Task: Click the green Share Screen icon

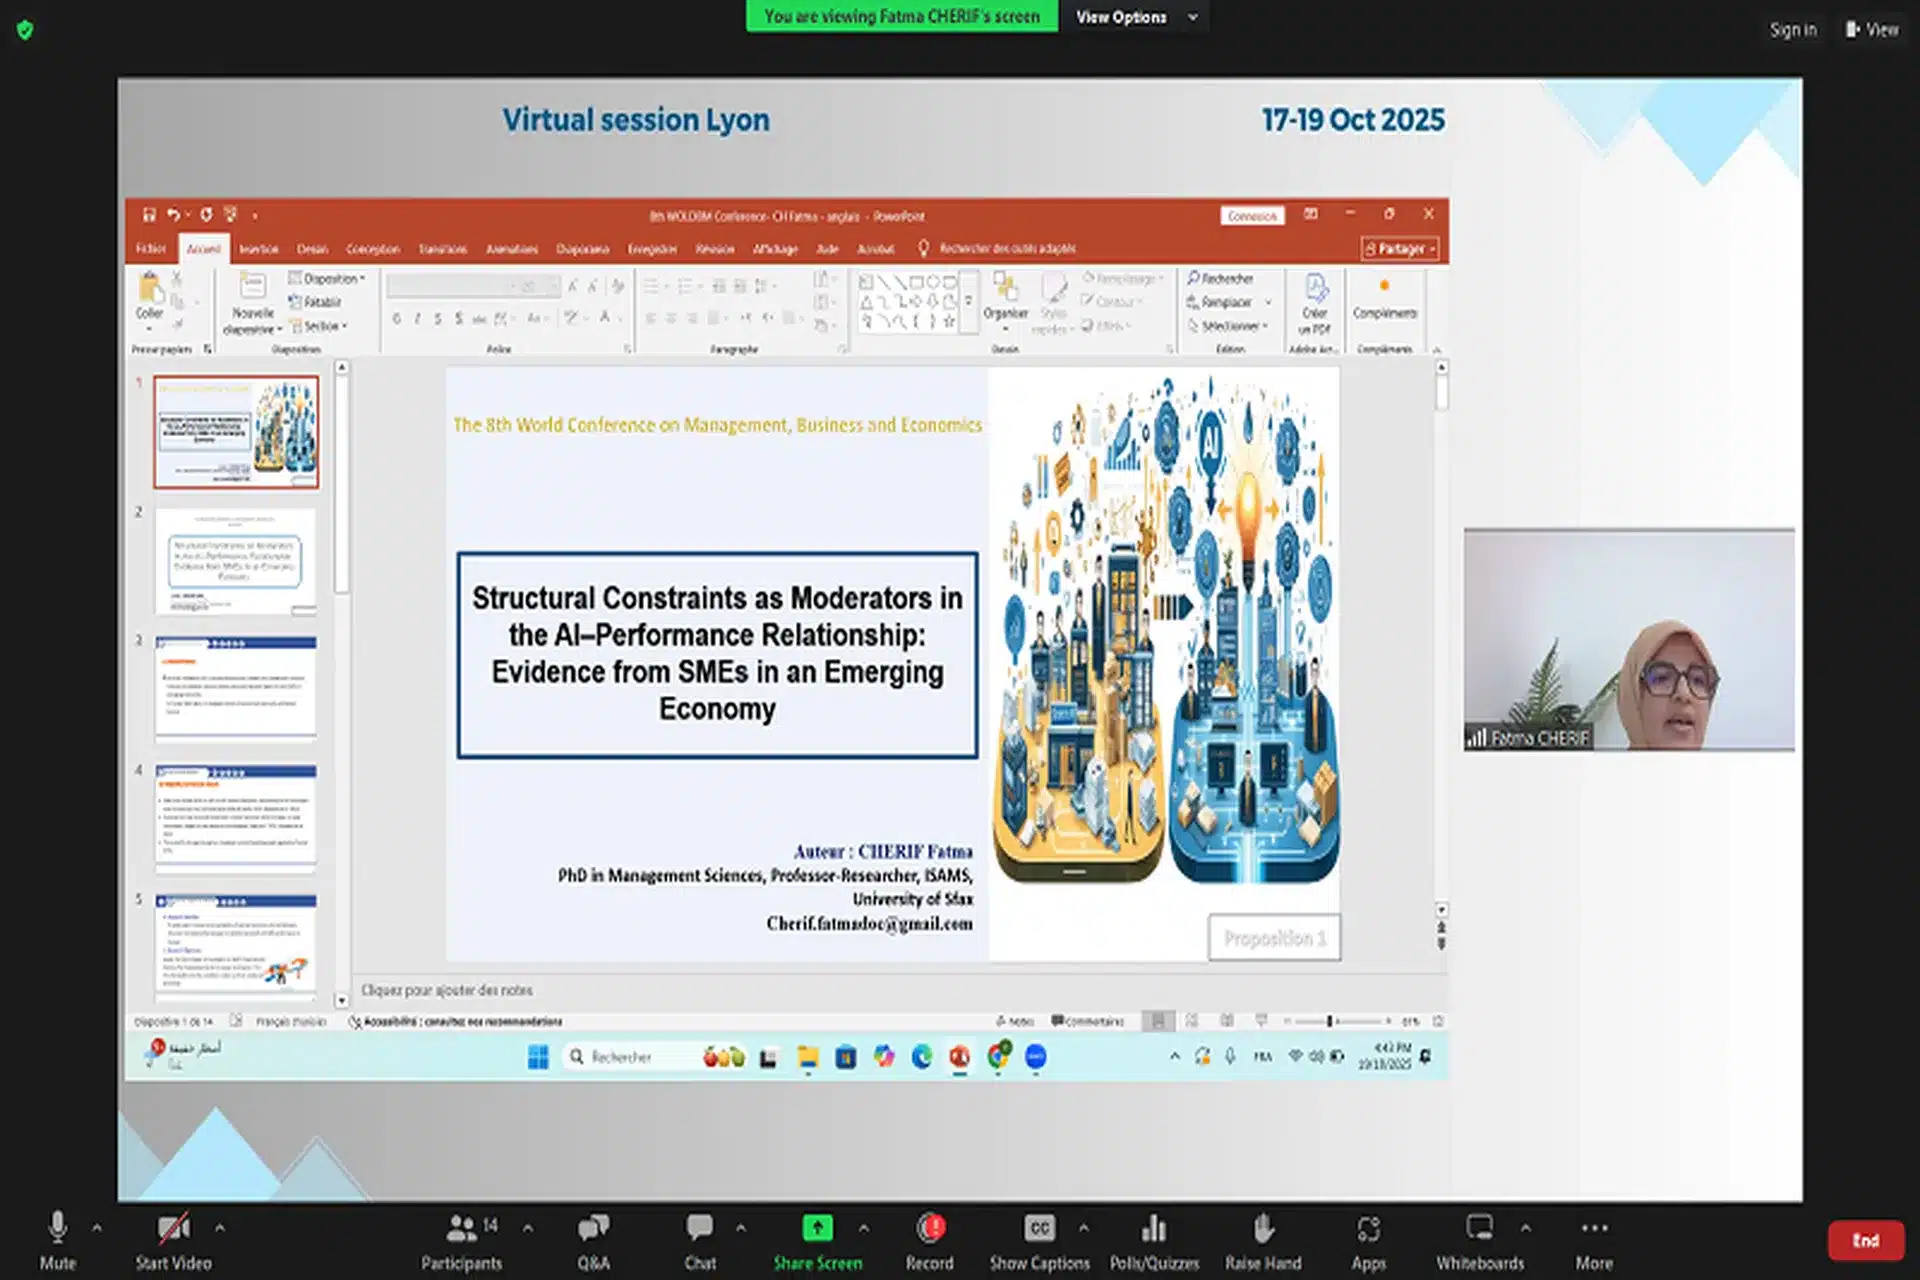Action: point(817,1228)
